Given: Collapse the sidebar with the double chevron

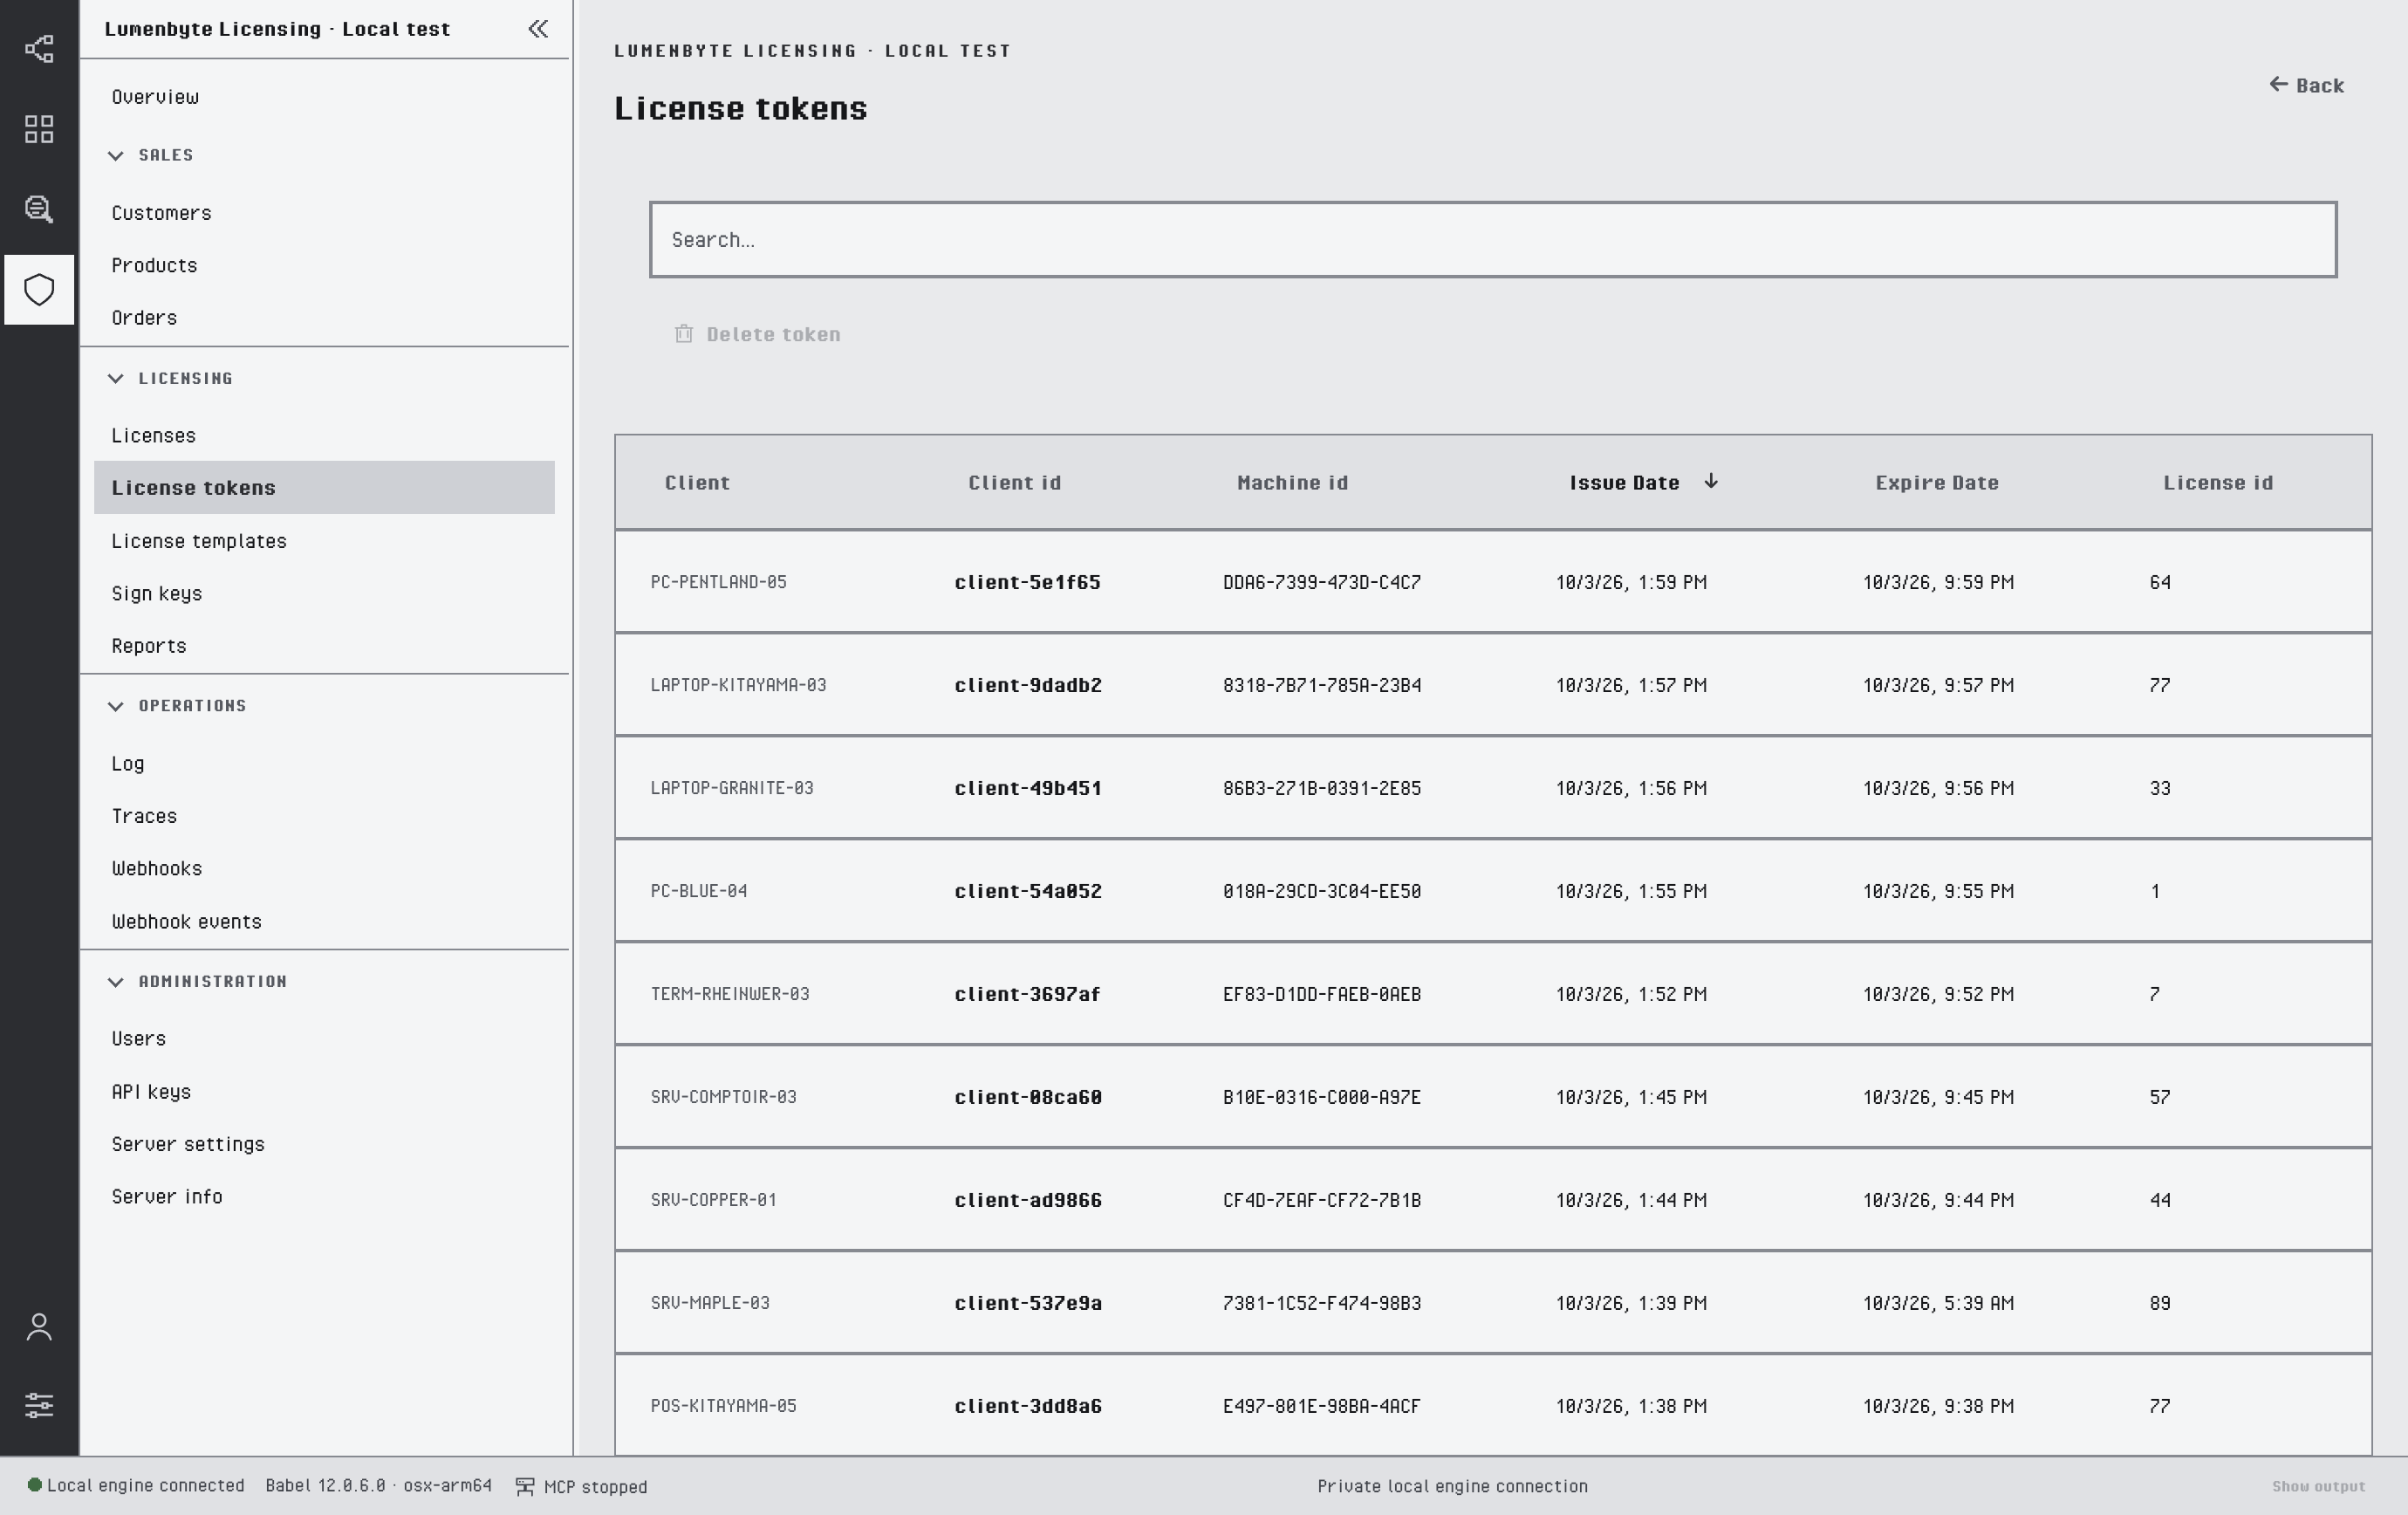Looking at the screenshot, I should click(538, 29).
